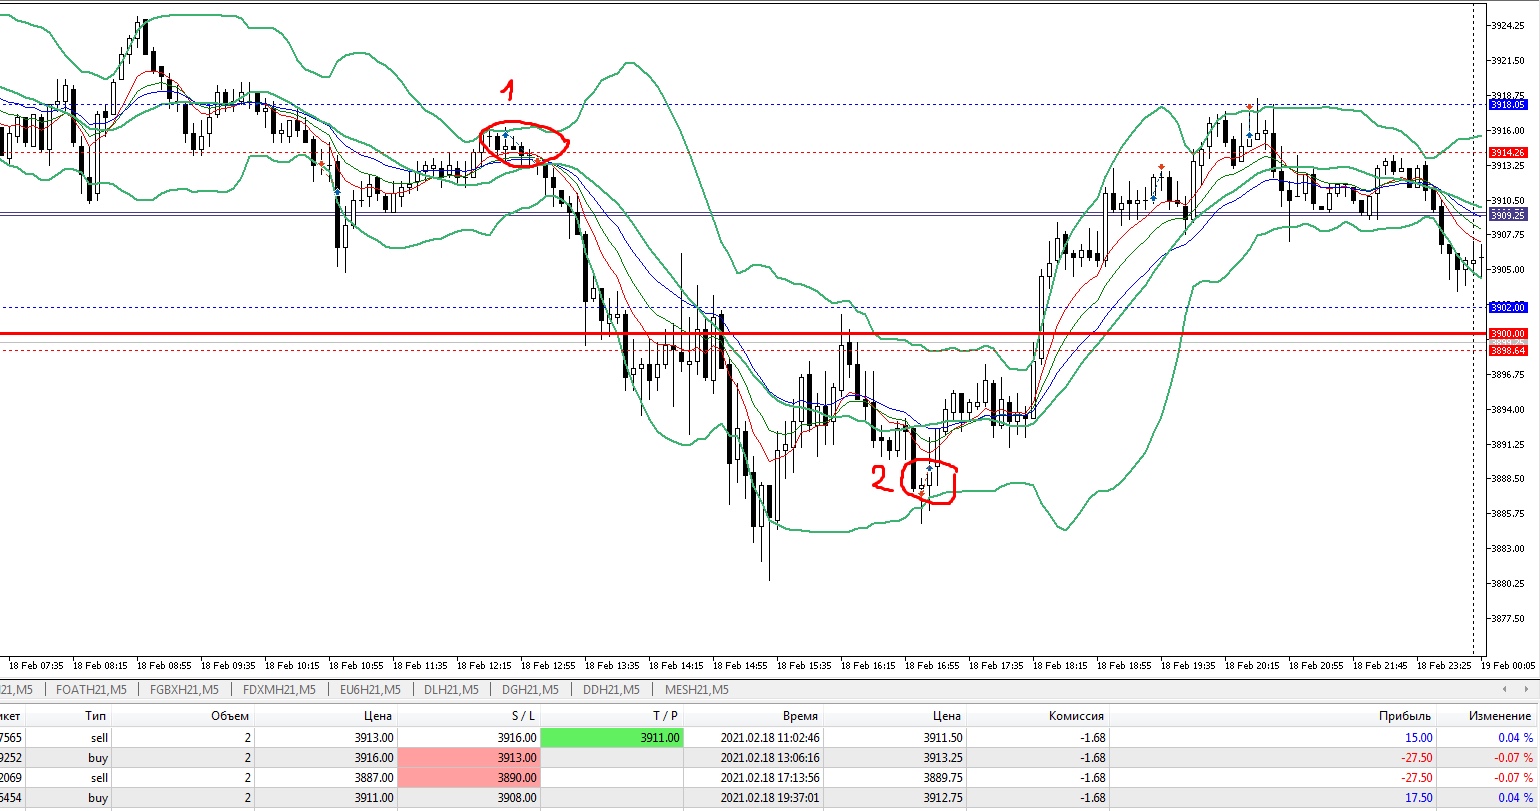This screenshot has height=811, width=1540.
Task: Click the time 2021.02.18 17:13:56
Action: point(770,777)
